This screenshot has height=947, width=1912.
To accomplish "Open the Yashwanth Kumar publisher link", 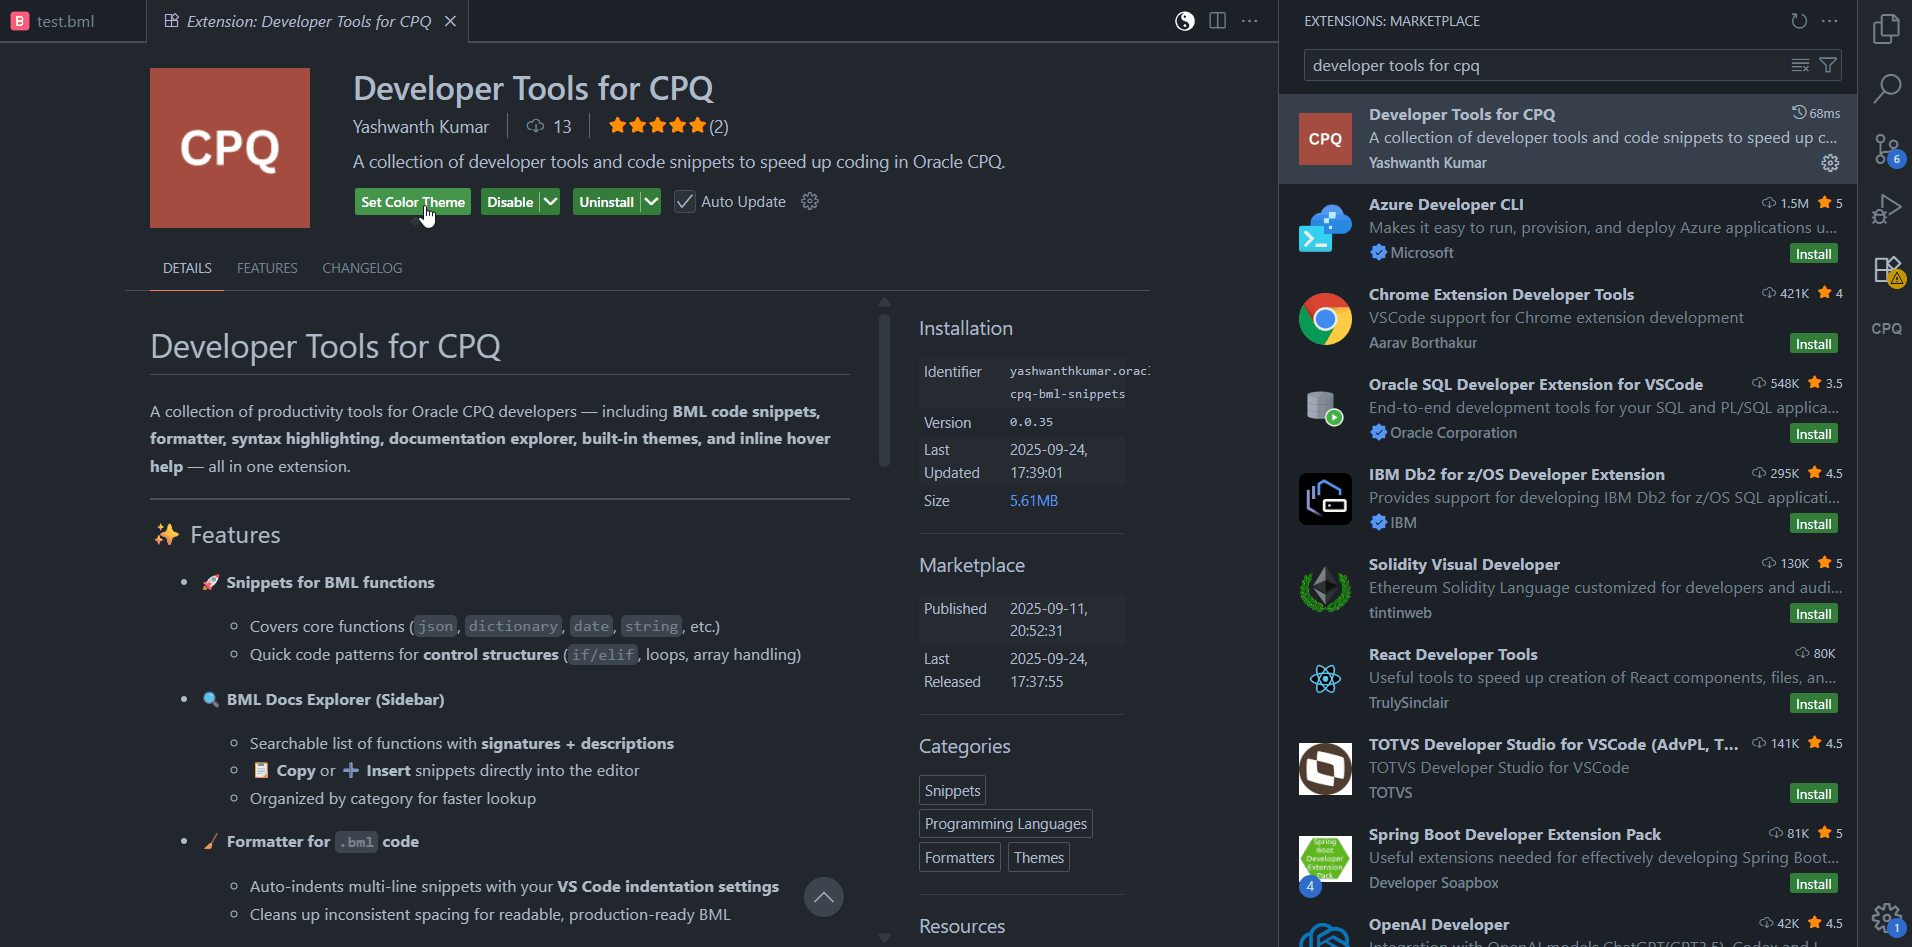I will (x=421, y=127).
